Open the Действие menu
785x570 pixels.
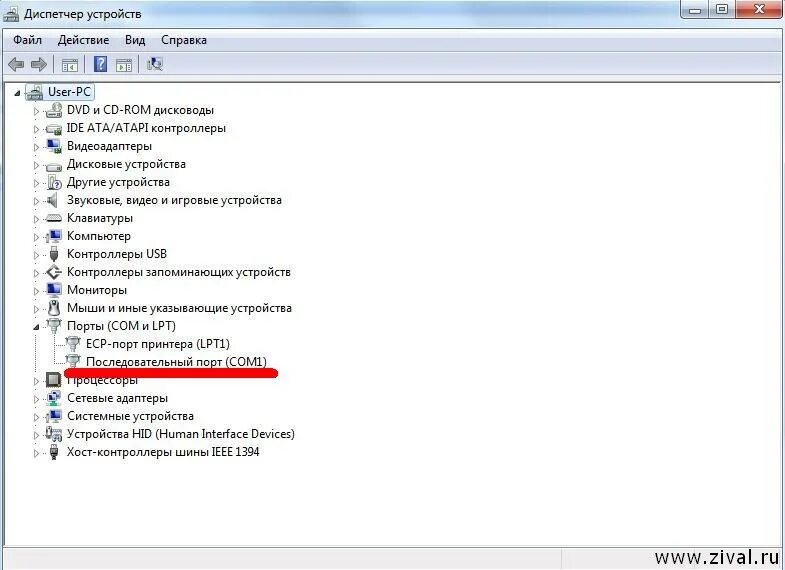(x=83, y=40)
